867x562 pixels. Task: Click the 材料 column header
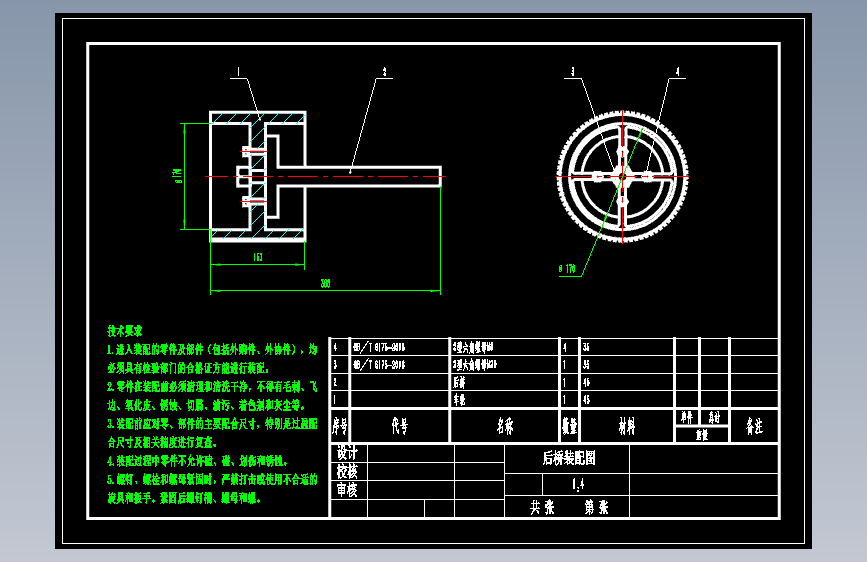click(x=627, y=426)
